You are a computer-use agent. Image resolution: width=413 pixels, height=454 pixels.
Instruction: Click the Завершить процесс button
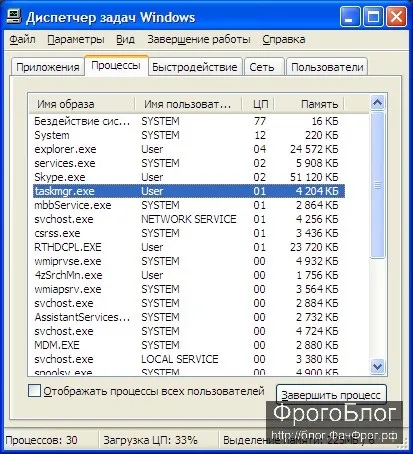[x=331, y=395]
